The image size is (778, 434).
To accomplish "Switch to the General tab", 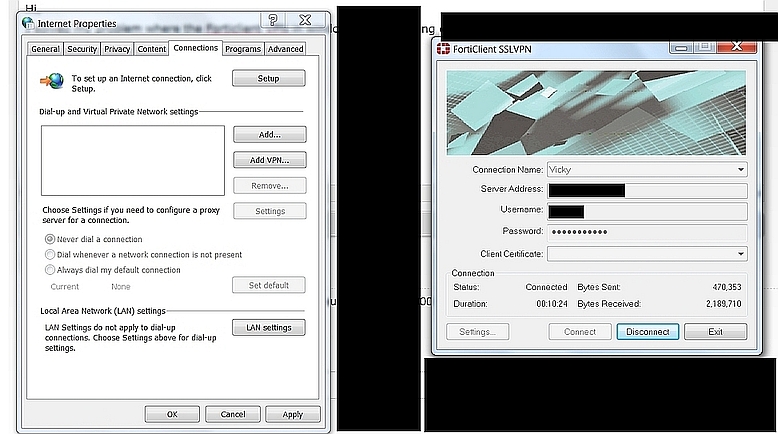I will pos(45,49).
